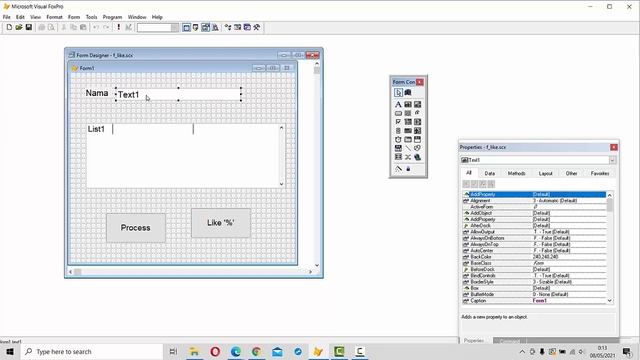The height and width of the screenshot is (360, 640).
Task: Toggle Builder Lock wand in Form Controls
Action: coord(398,169)
